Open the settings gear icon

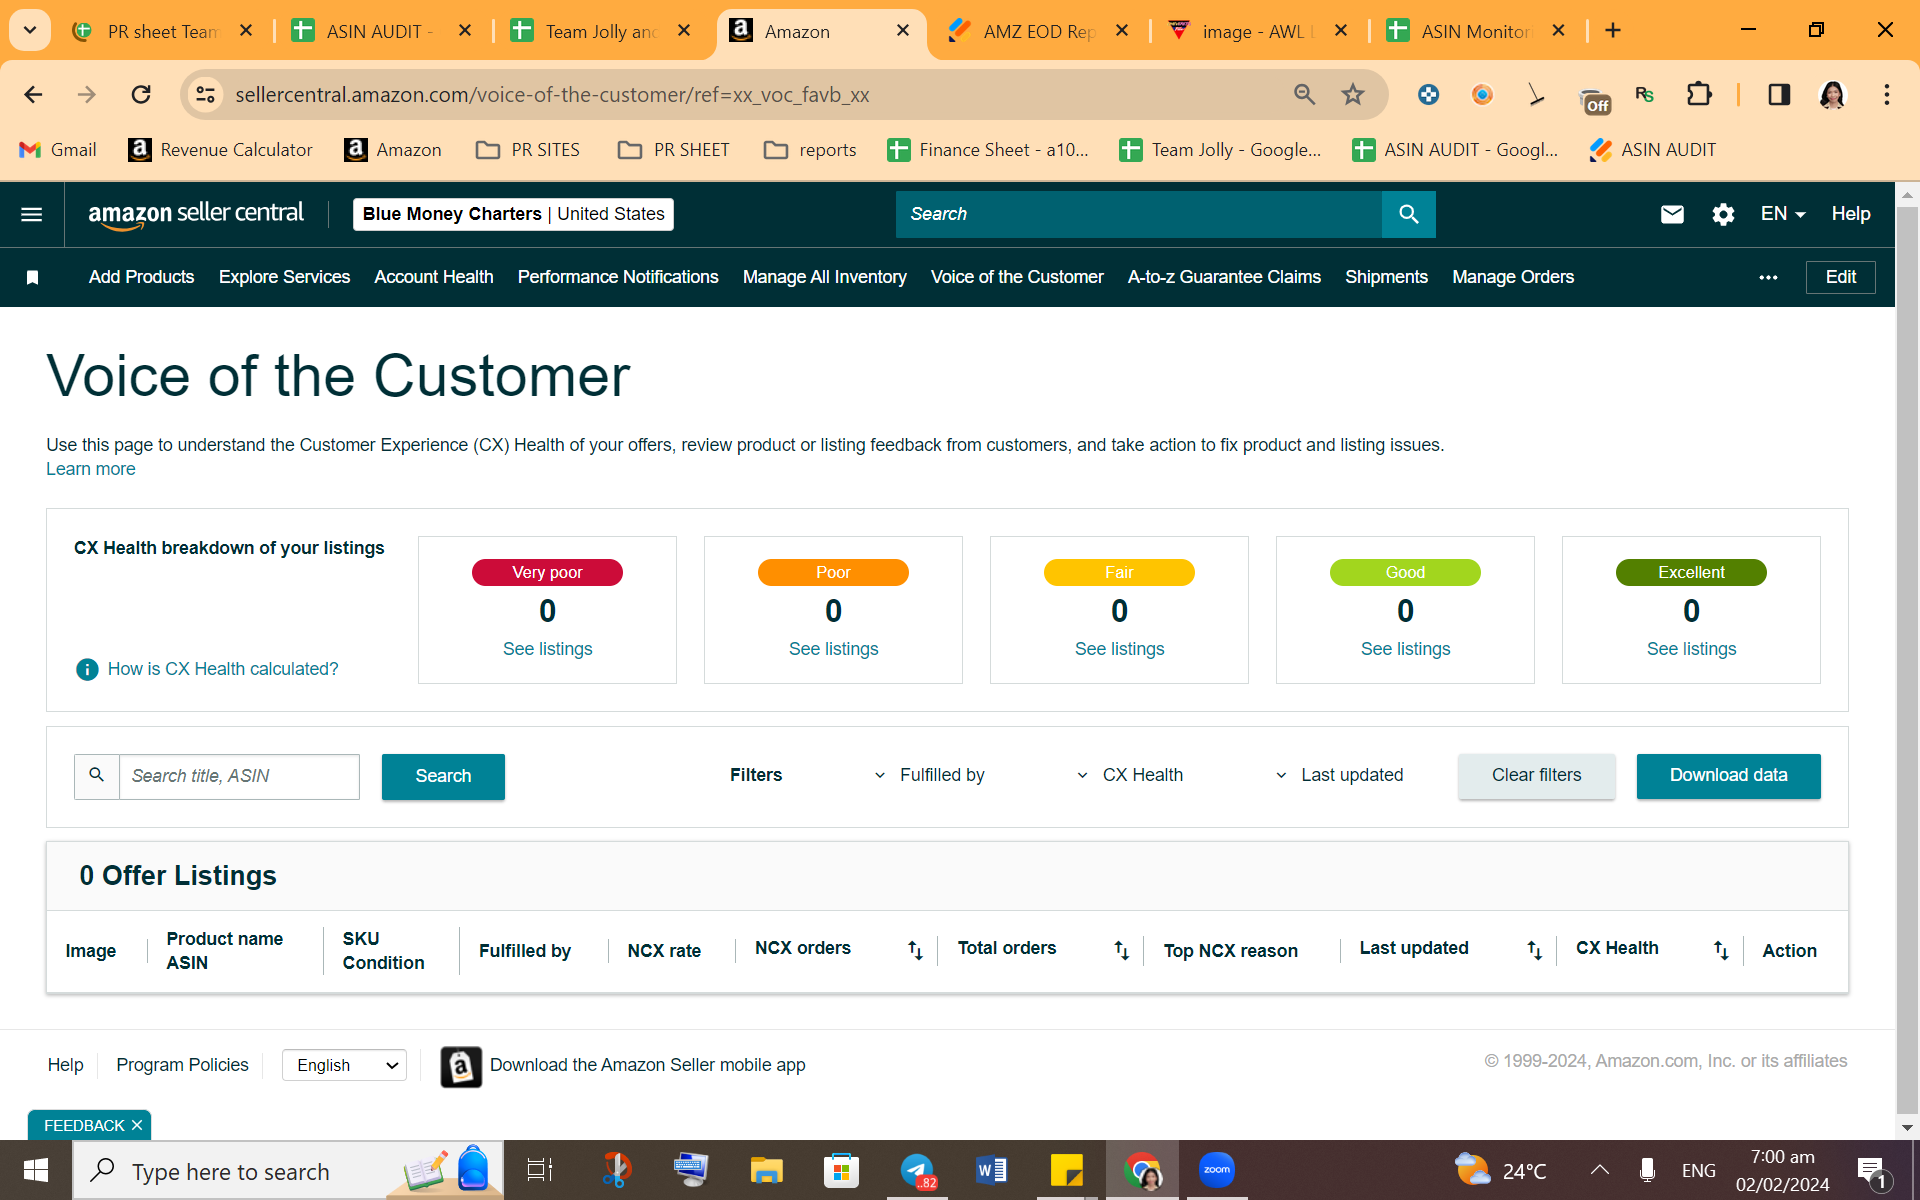point(1723,214)
